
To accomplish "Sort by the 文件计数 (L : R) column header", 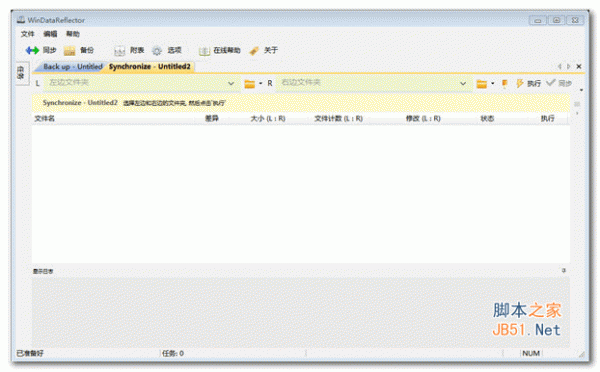I will pos(339,119).
